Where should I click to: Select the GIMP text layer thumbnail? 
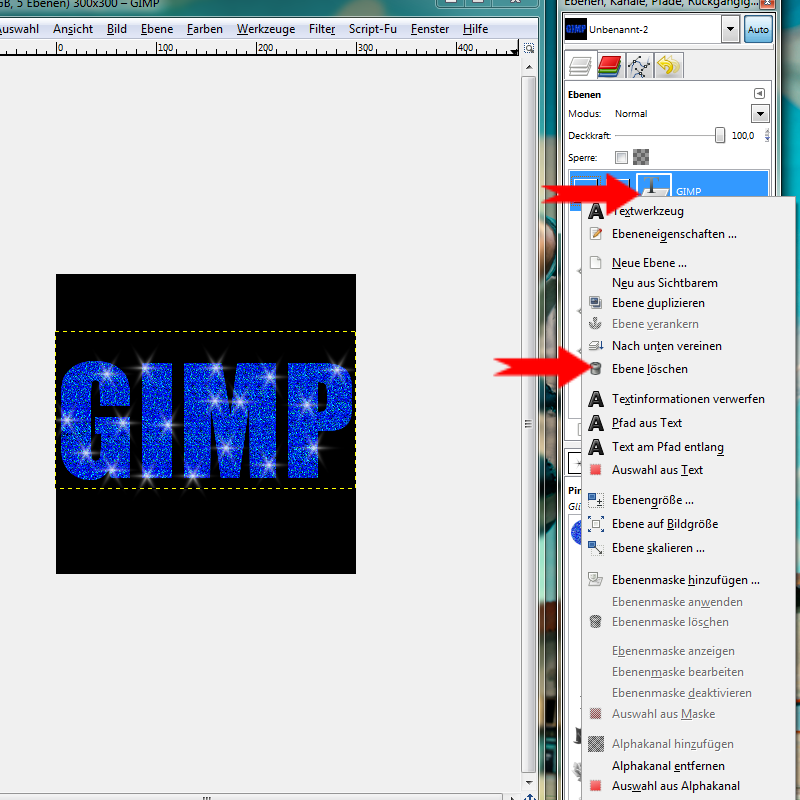(653, 185)
